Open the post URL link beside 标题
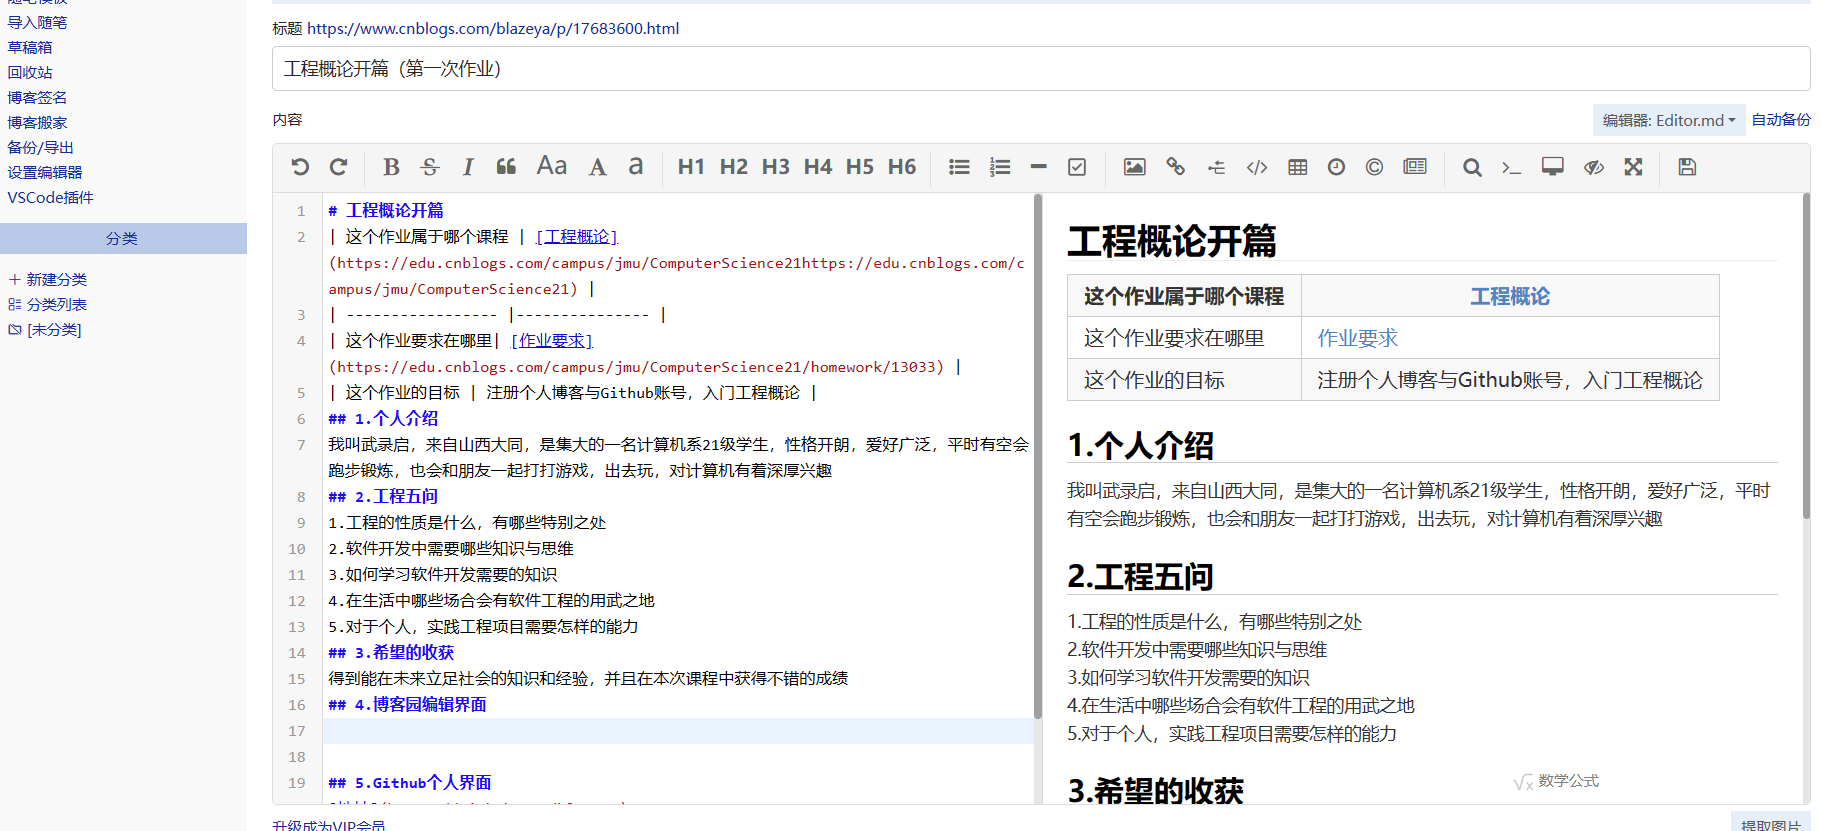 point(493,28)
